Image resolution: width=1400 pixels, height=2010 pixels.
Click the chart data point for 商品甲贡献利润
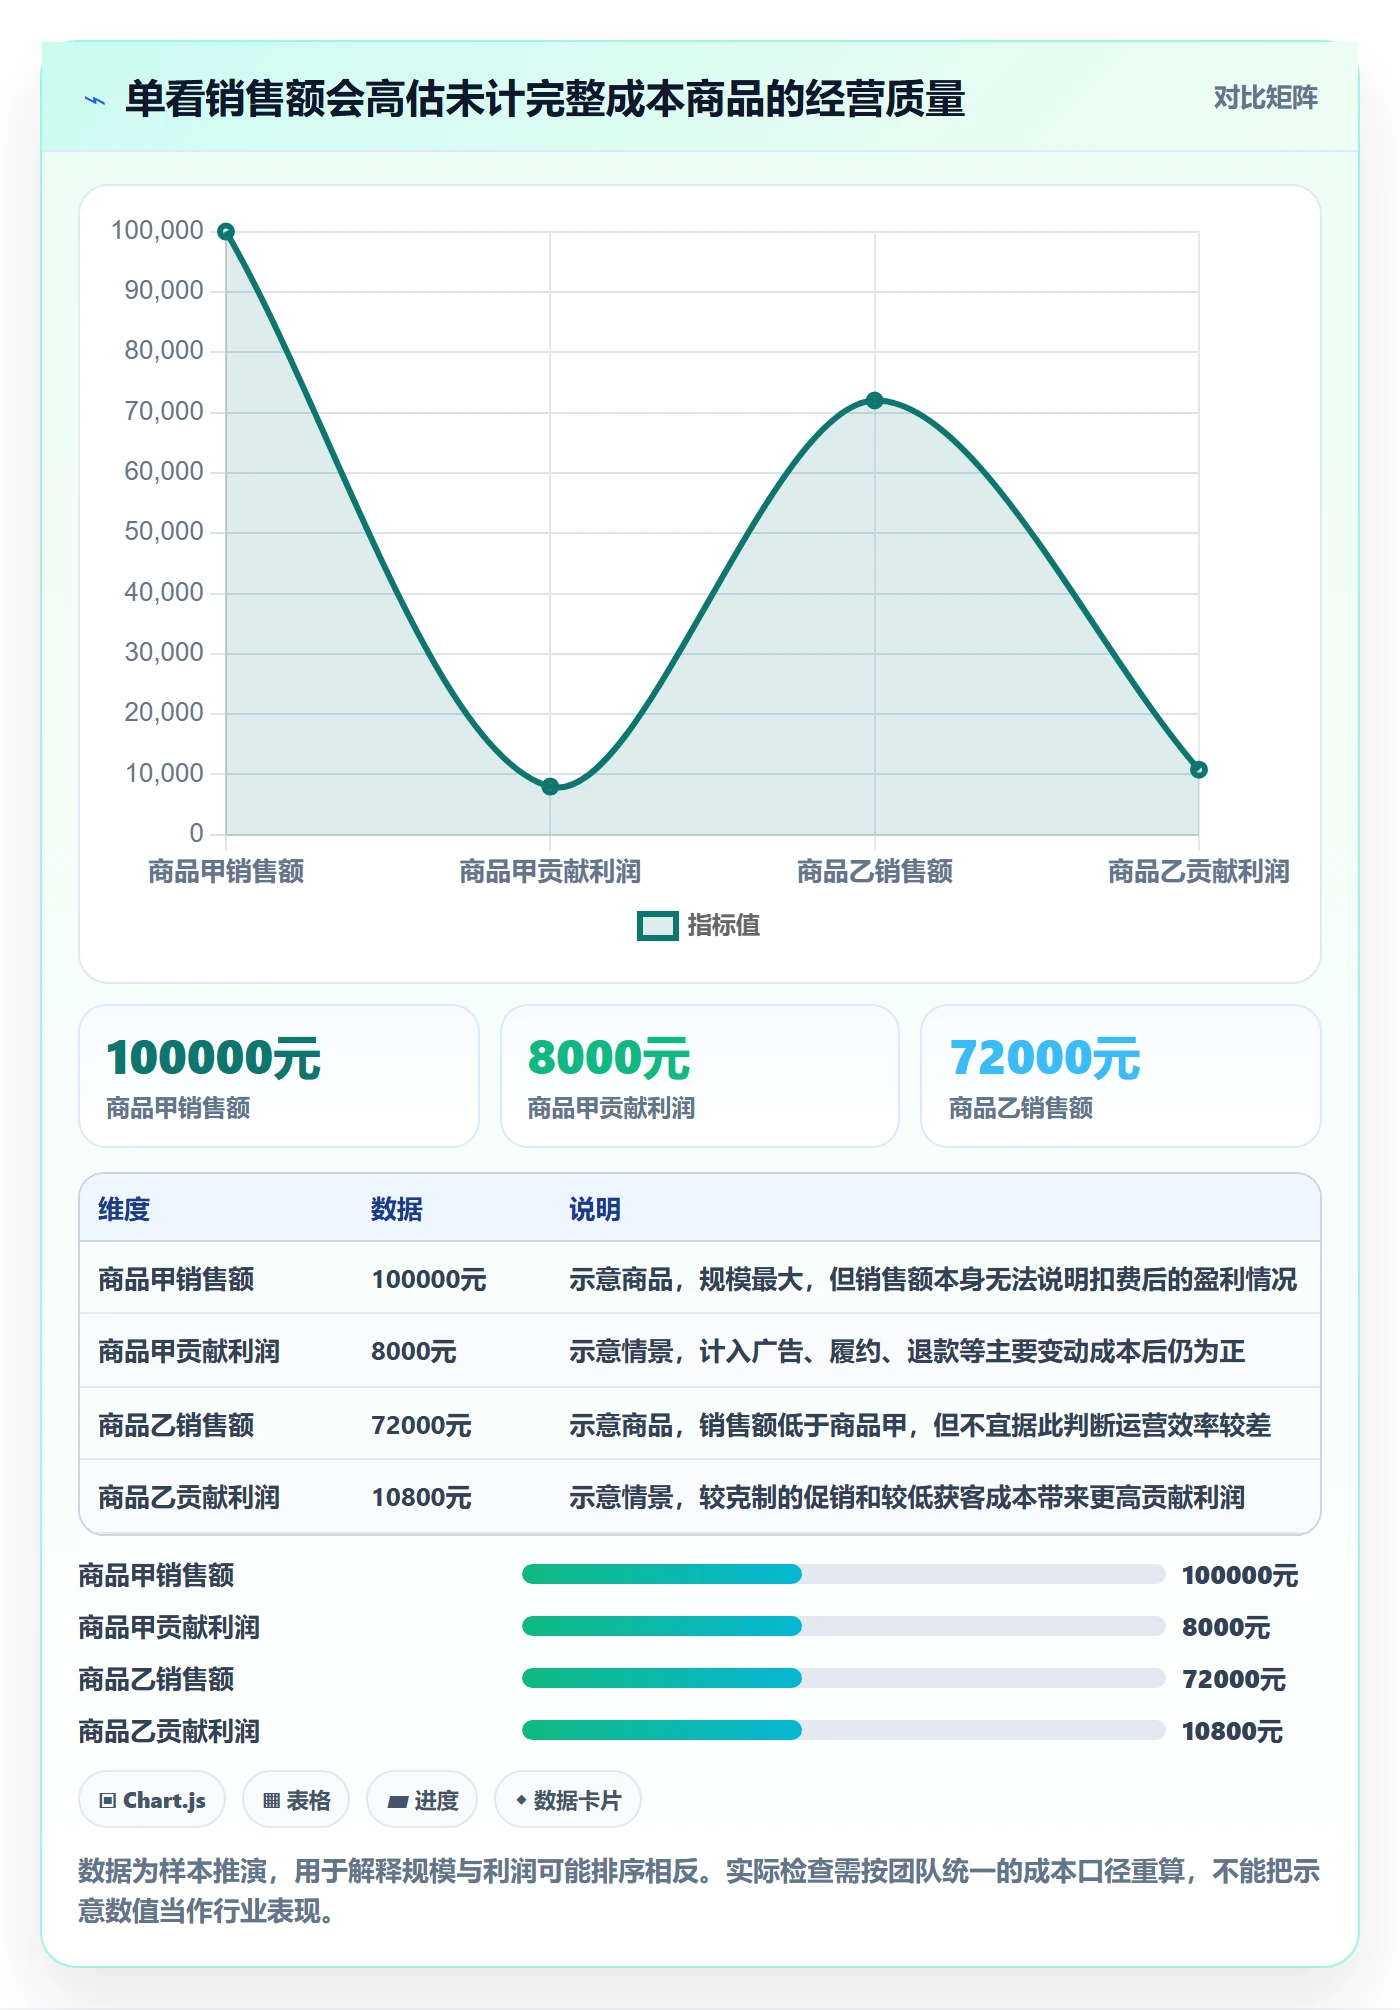[550, 787]
